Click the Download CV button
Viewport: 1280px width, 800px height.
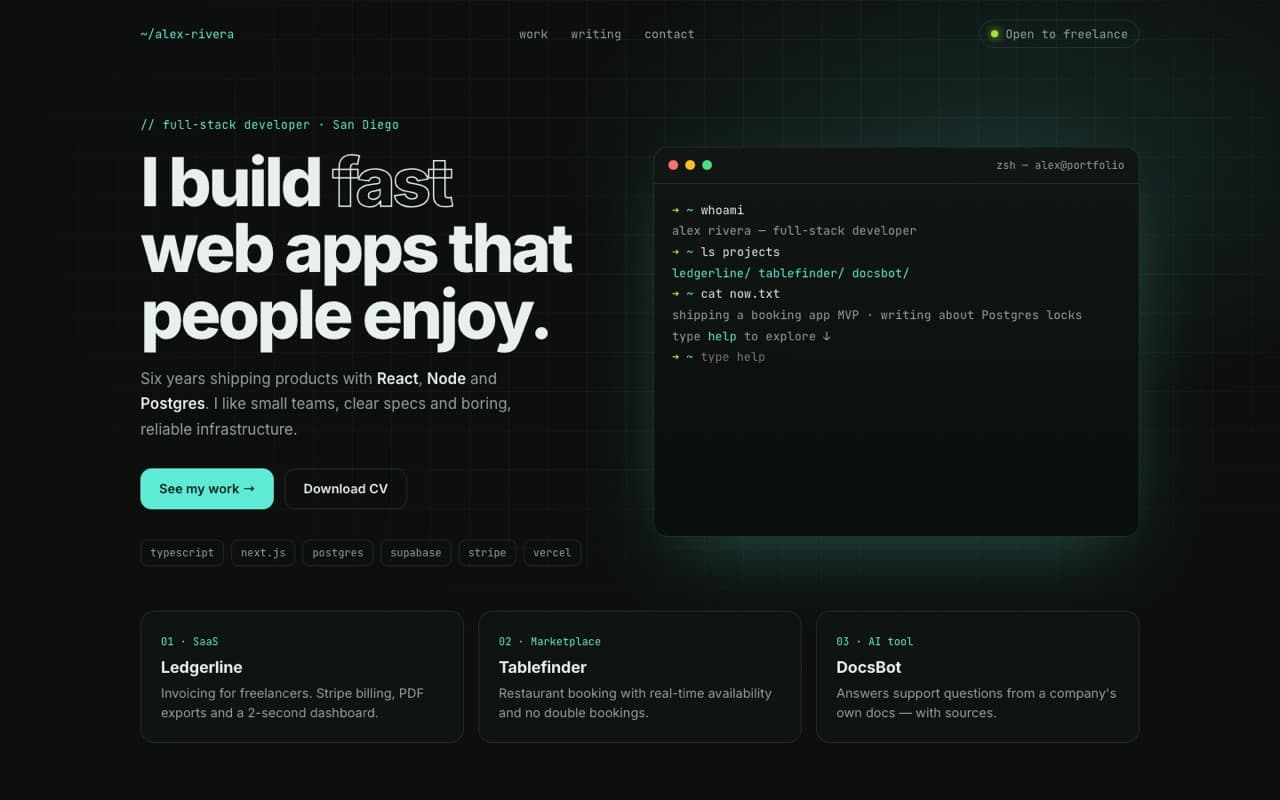346,489
